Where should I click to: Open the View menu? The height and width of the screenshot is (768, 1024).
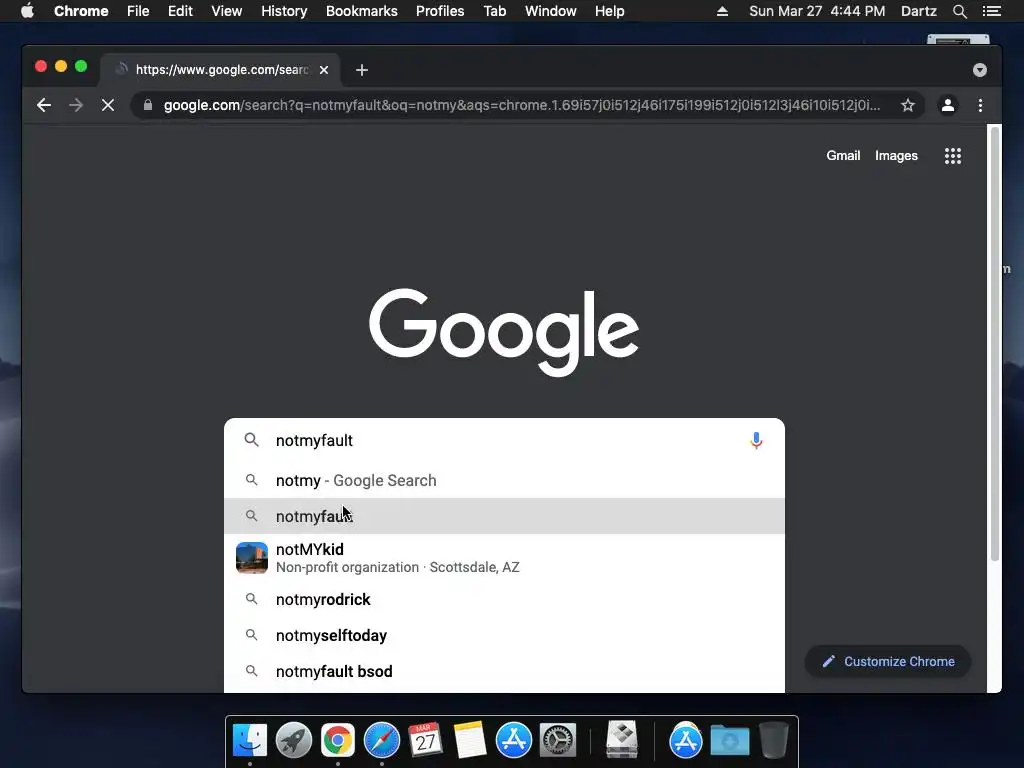[227, 11]
